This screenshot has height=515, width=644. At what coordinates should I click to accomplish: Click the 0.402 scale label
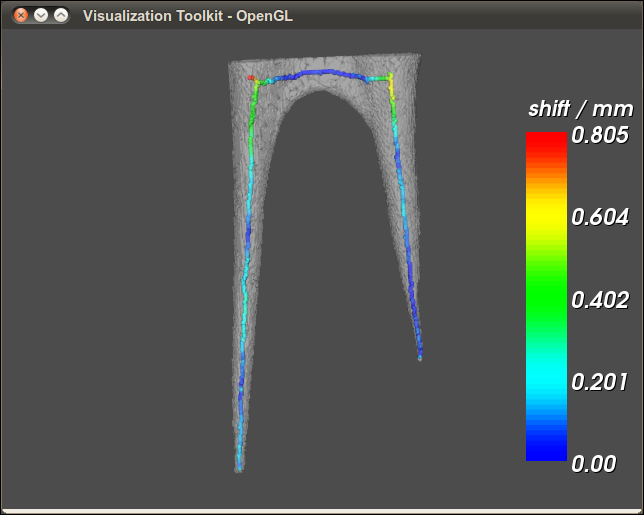599,299
